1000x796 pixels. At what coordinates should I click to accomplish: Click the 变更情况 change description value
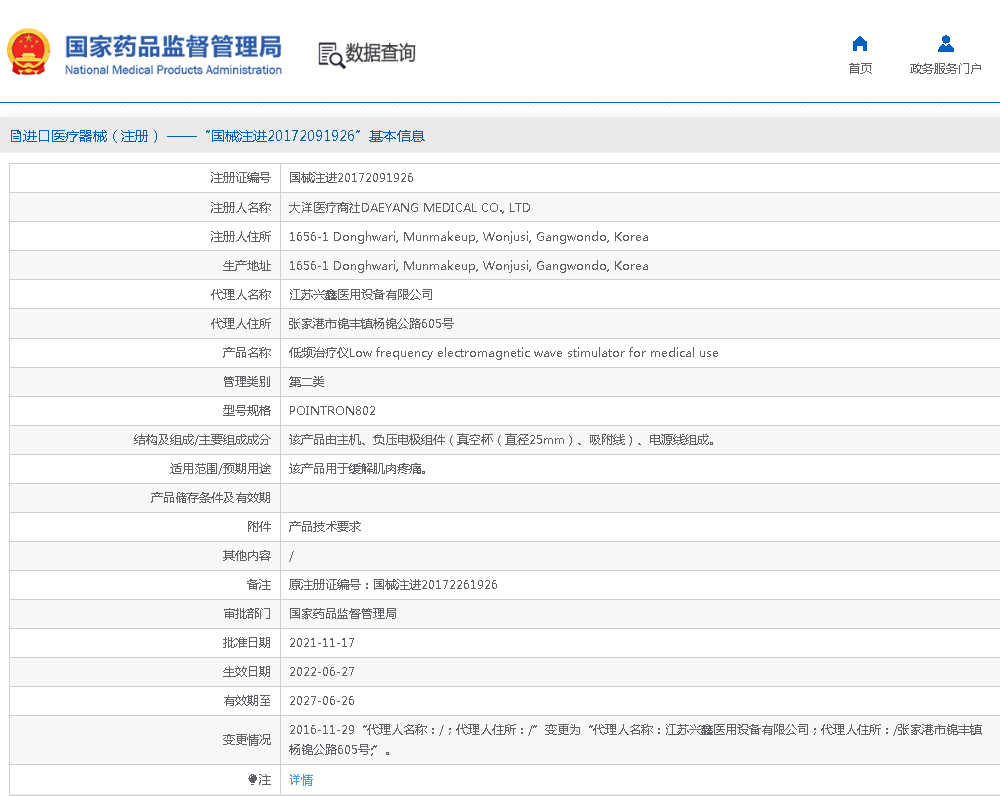[x=635, y=739]
